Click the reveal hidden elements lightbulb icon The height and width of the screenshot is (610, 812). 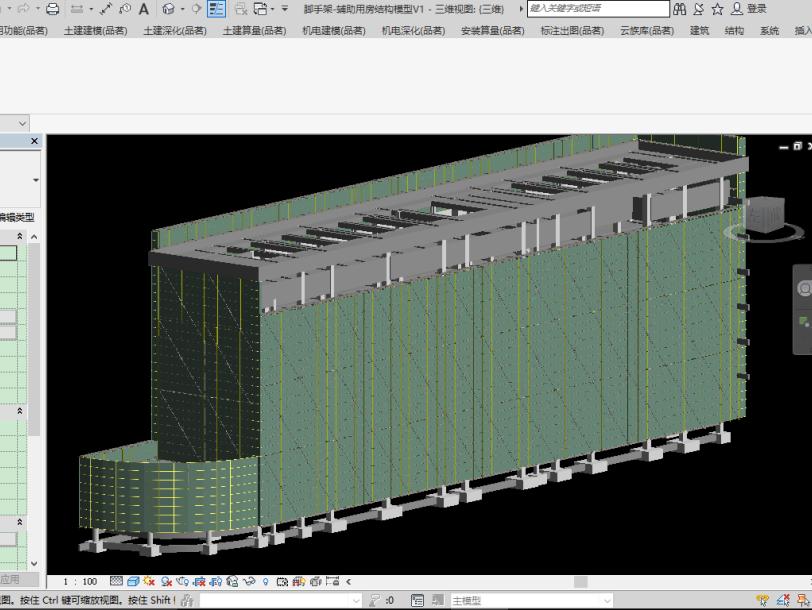[266, 581]
